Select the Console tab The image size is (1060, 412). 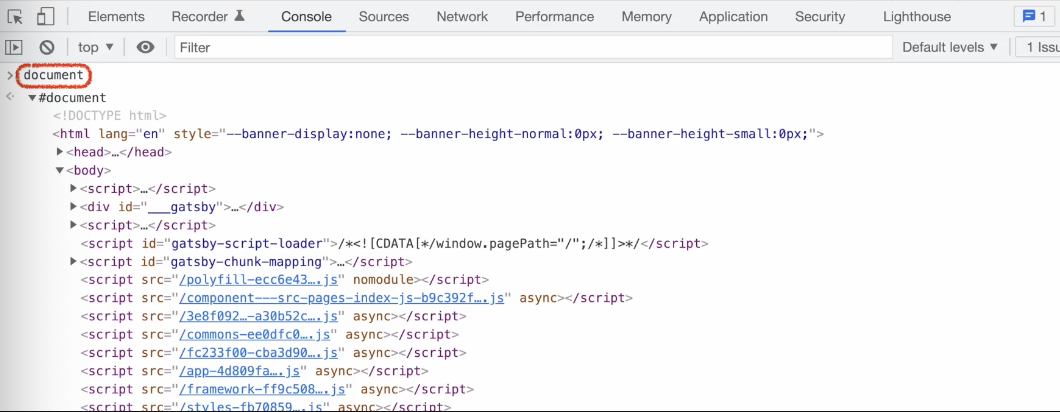[x=306, y=17]
